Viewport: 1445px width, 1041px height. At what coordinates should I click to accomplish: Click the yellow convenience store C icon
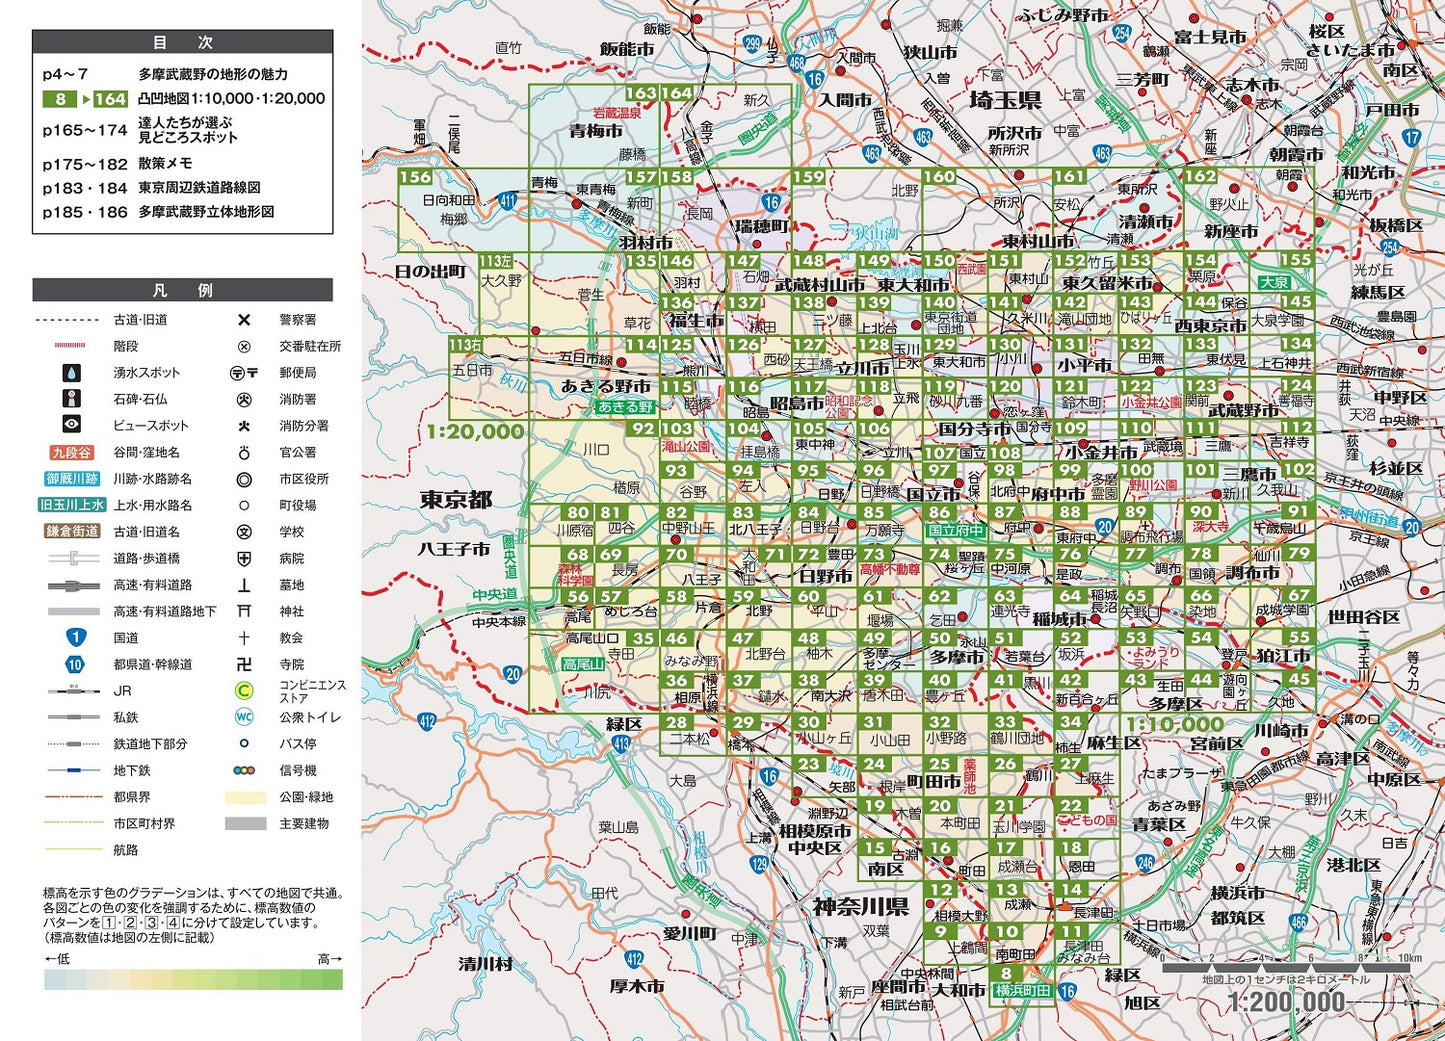[244, 690]
